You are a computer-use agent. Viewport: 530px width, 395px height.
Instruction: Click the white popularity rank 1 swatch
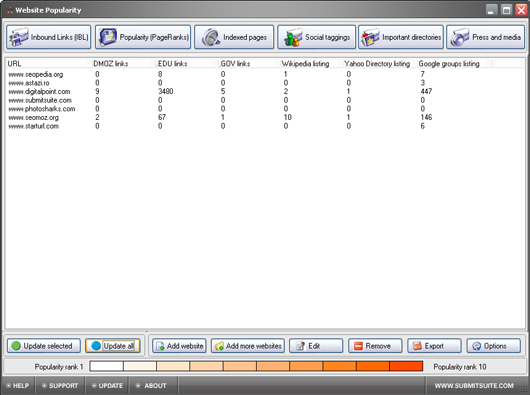pyautogui.click(x=106, y=366)
